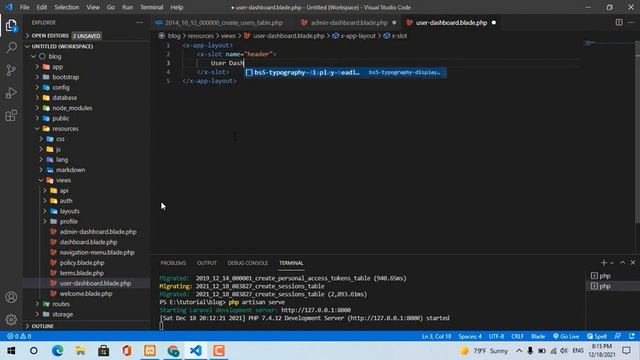Click unsaved dot on user-dashboard tab
640x360 pixels.
pyautogui.click(x=493, y=22)
